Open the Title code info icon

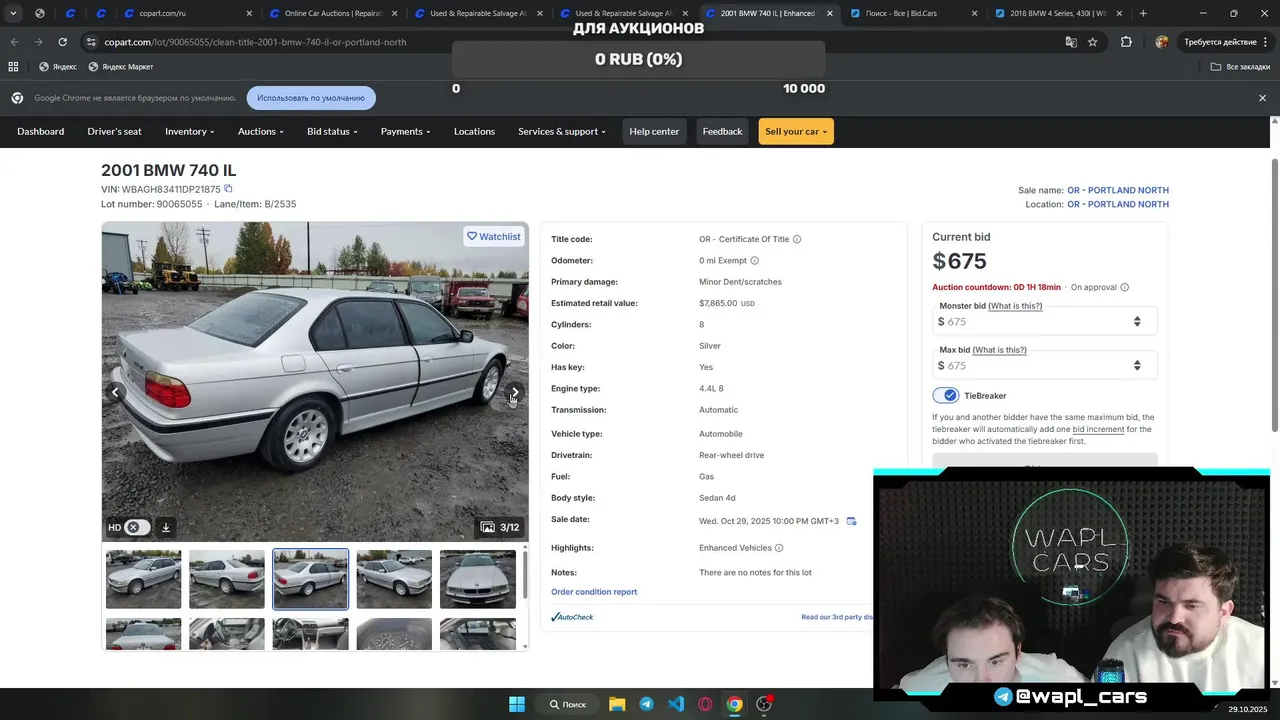[797, 239]
